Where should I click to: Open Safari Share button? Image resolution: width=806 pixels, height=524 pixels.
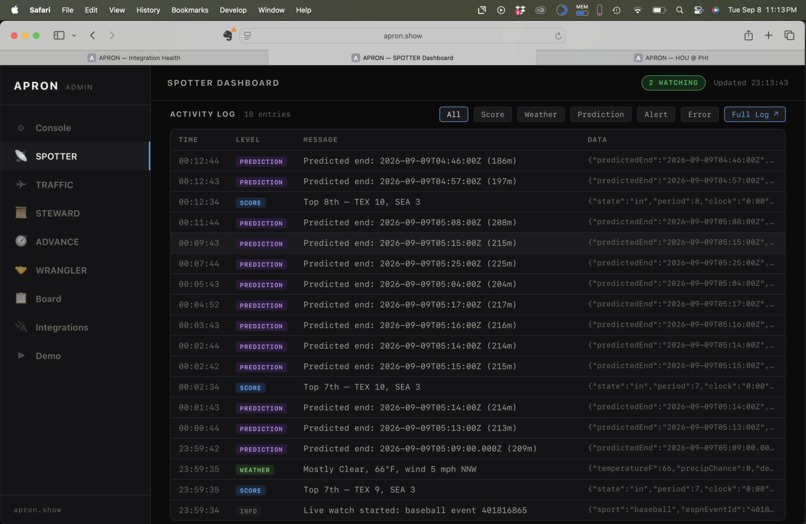pyautogui.click(x=748, y=35)
